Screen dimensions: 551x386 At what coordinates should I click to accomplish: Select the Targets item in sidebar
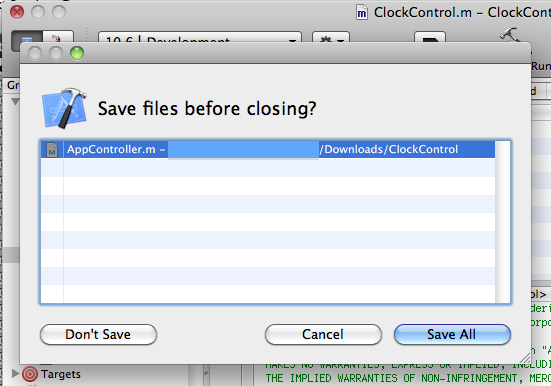click(60, 374)
